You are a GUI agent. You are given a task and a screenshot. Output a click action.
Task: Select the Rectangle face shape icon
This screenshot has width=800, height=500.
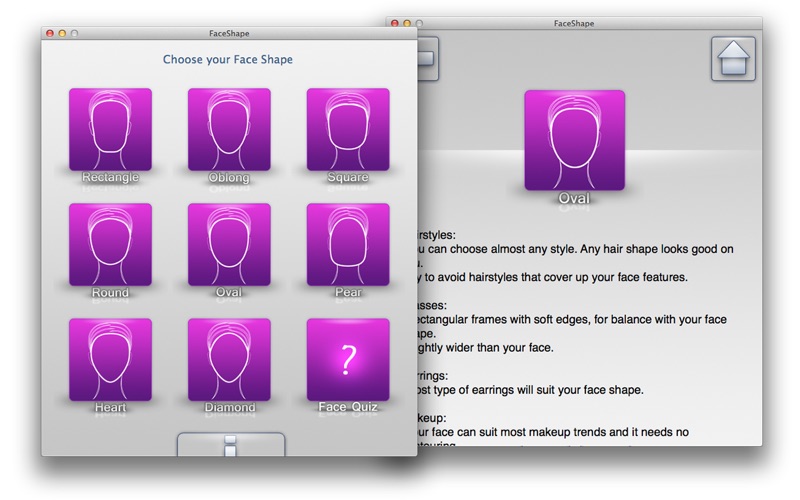110,130
